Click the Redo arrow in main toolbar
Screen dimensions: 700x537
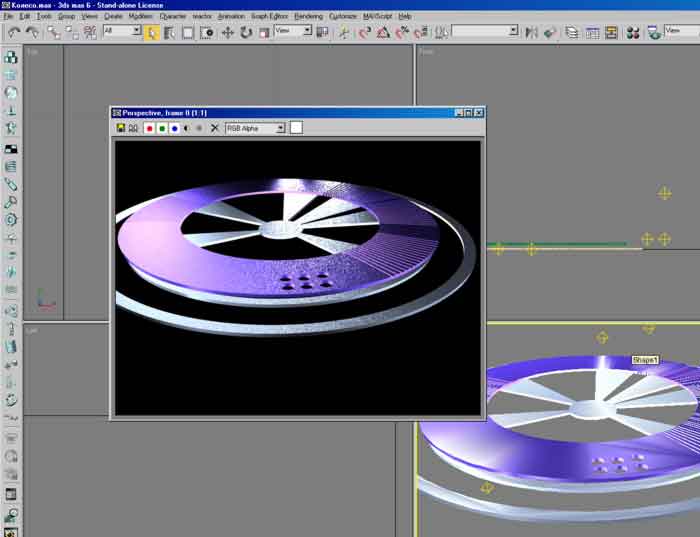(x=32, y=33)
